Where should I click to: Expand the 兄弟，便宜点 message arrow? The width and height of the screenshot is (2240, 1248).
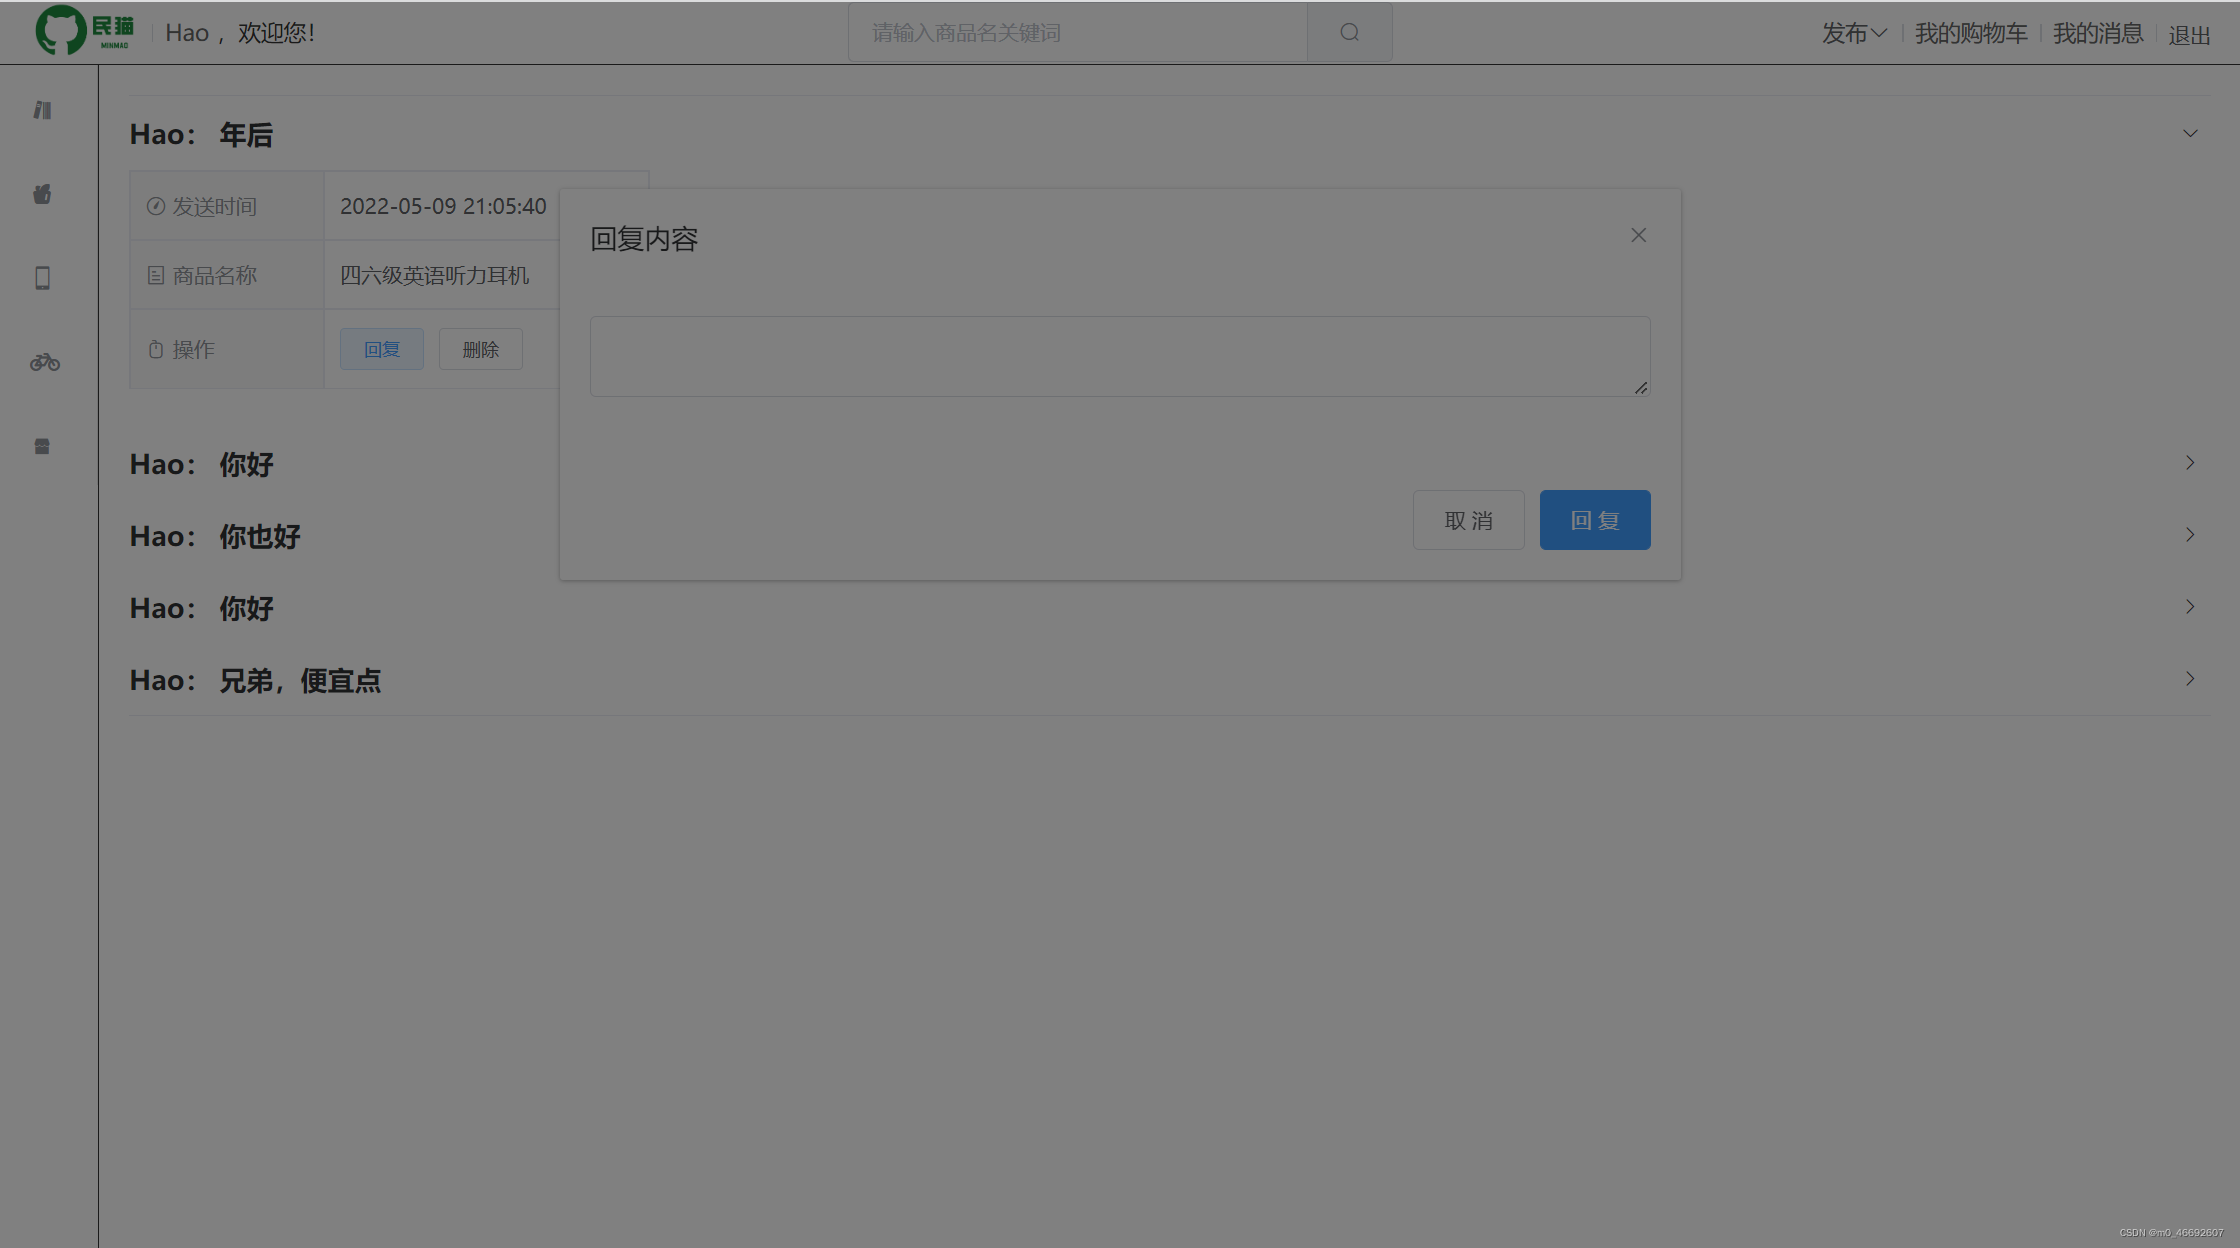2189,679
